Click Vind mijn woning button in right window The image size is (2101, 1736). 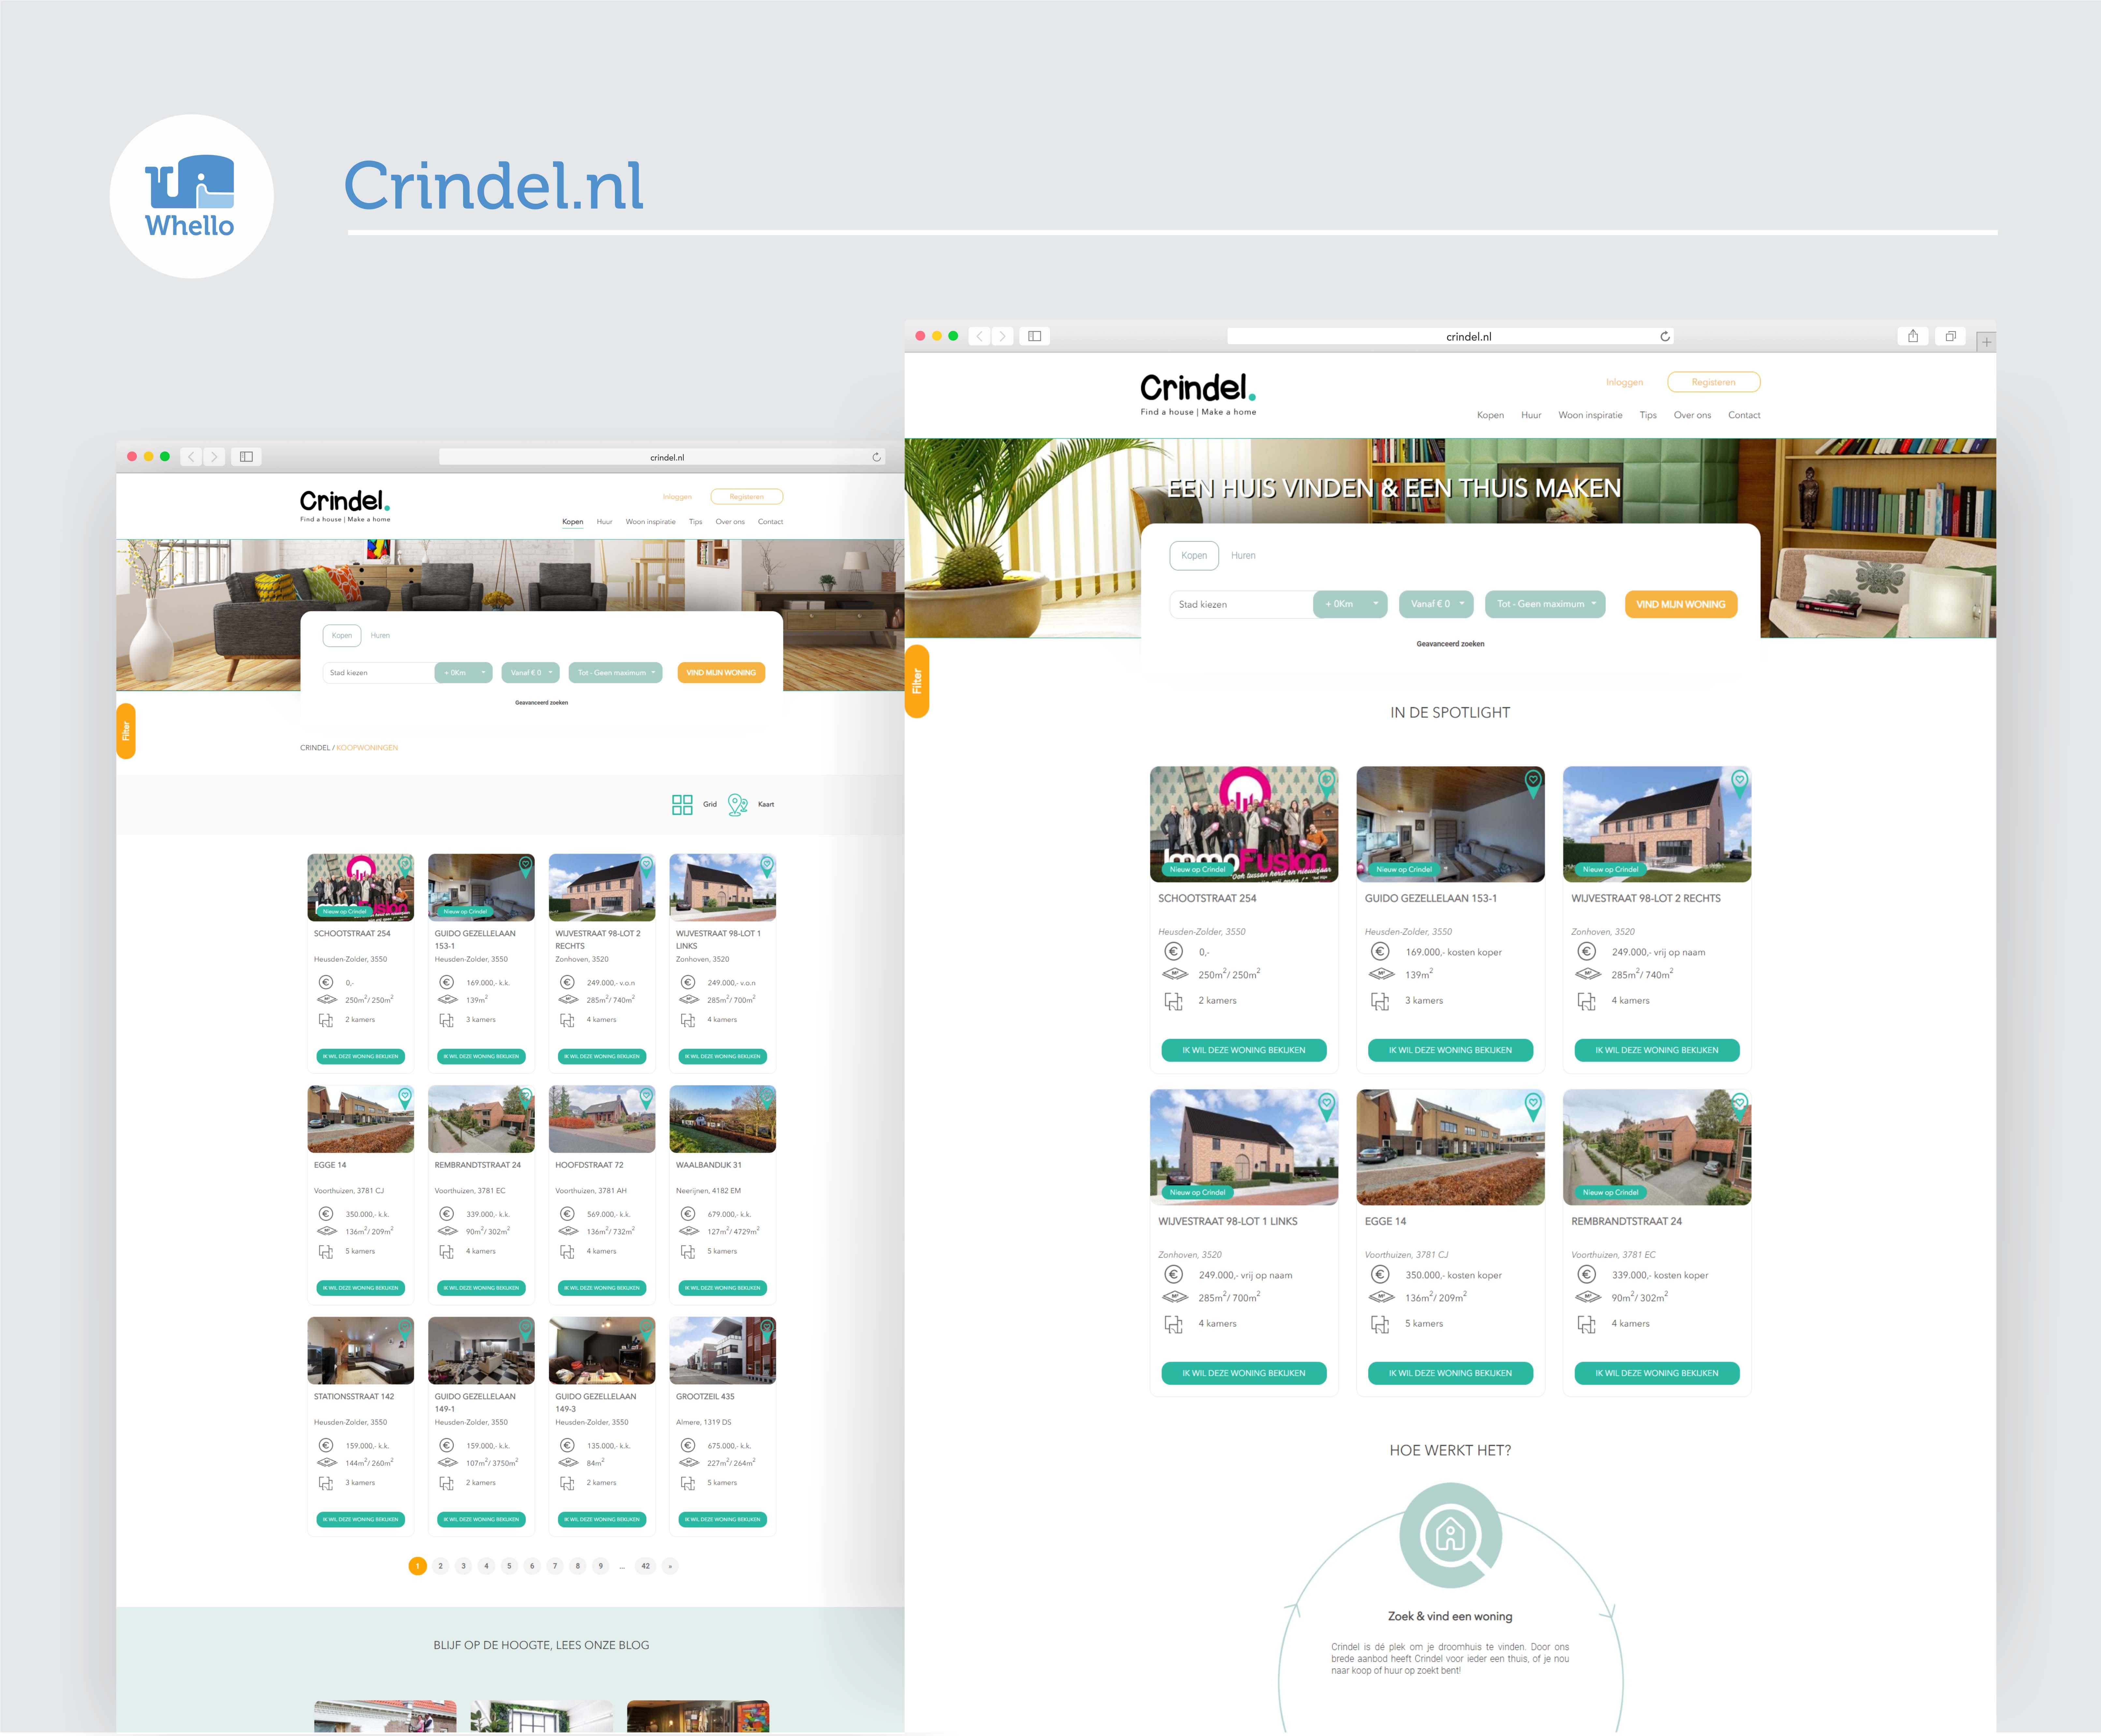pos(1681,604)
